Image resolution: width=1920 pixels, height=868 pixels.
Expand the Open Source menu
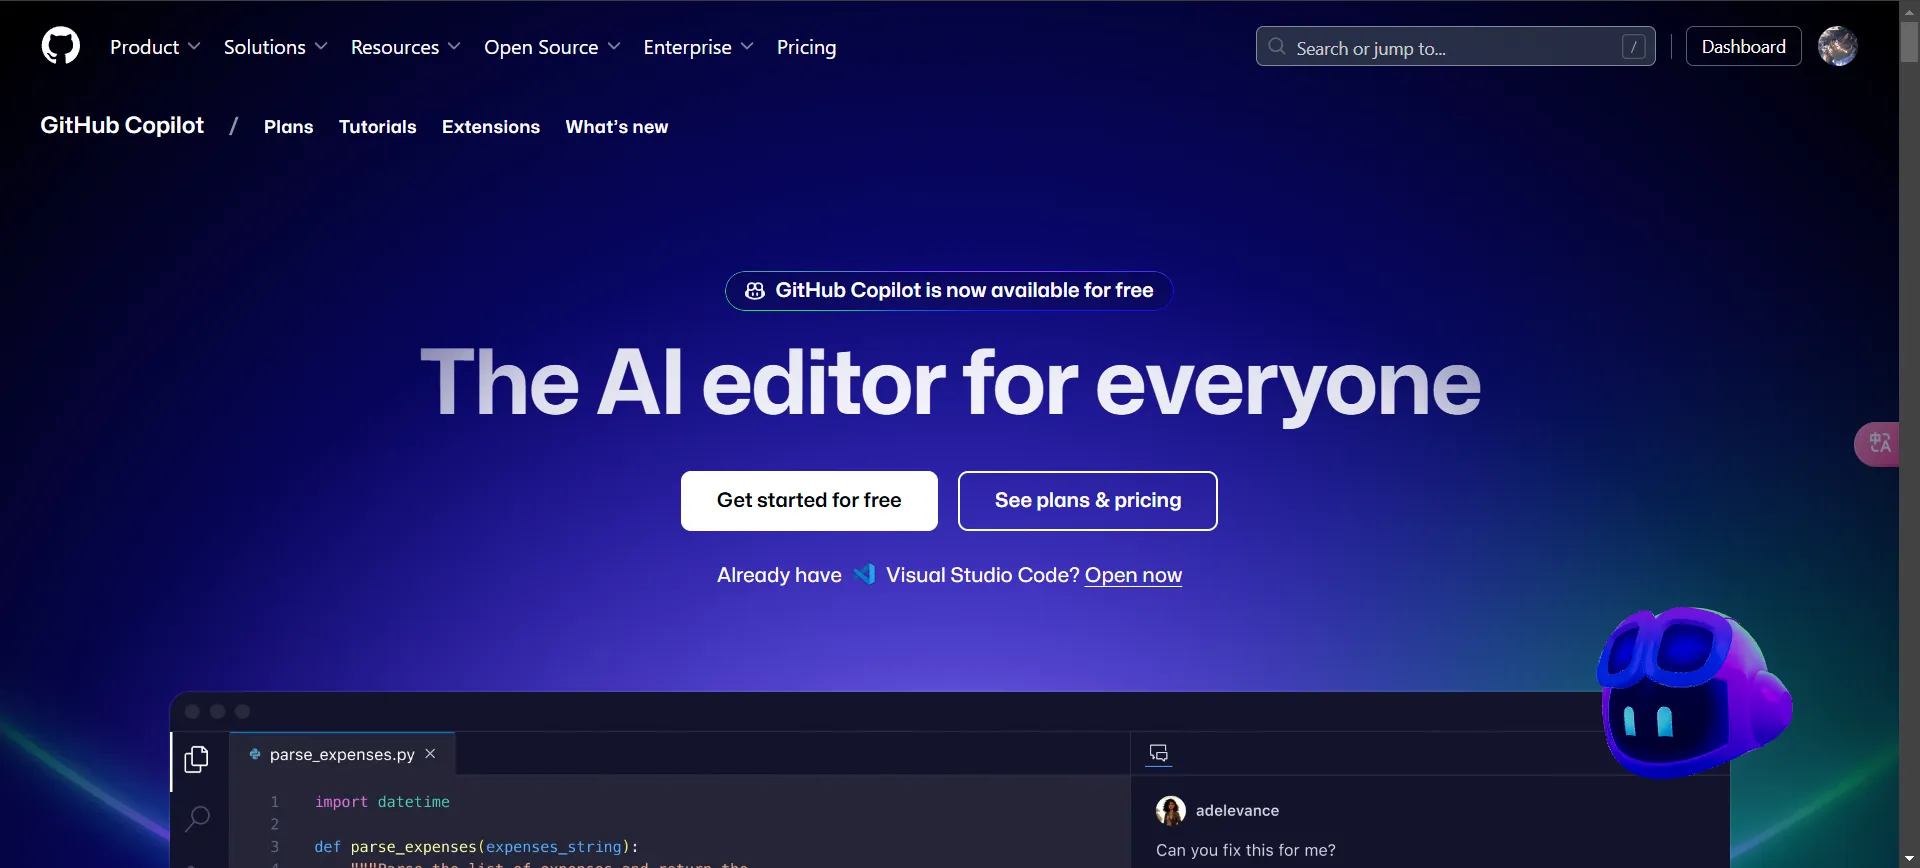552,47
